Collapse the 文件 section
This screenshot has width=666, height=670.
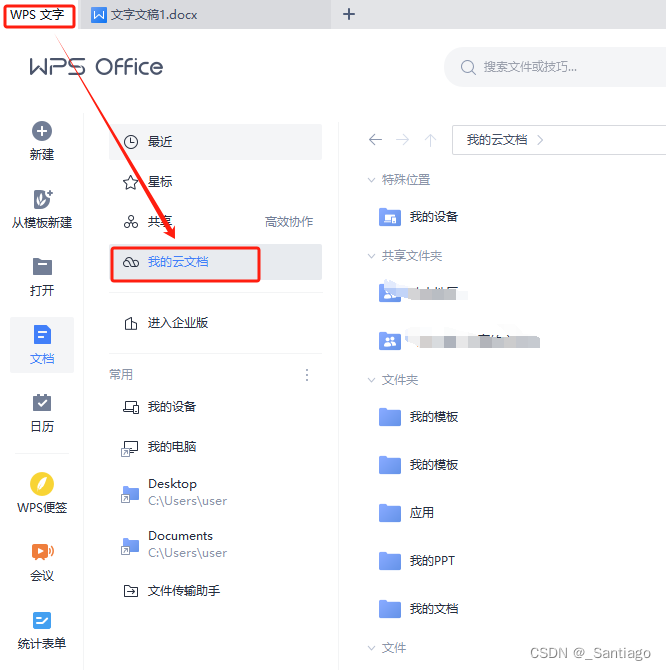371,648
